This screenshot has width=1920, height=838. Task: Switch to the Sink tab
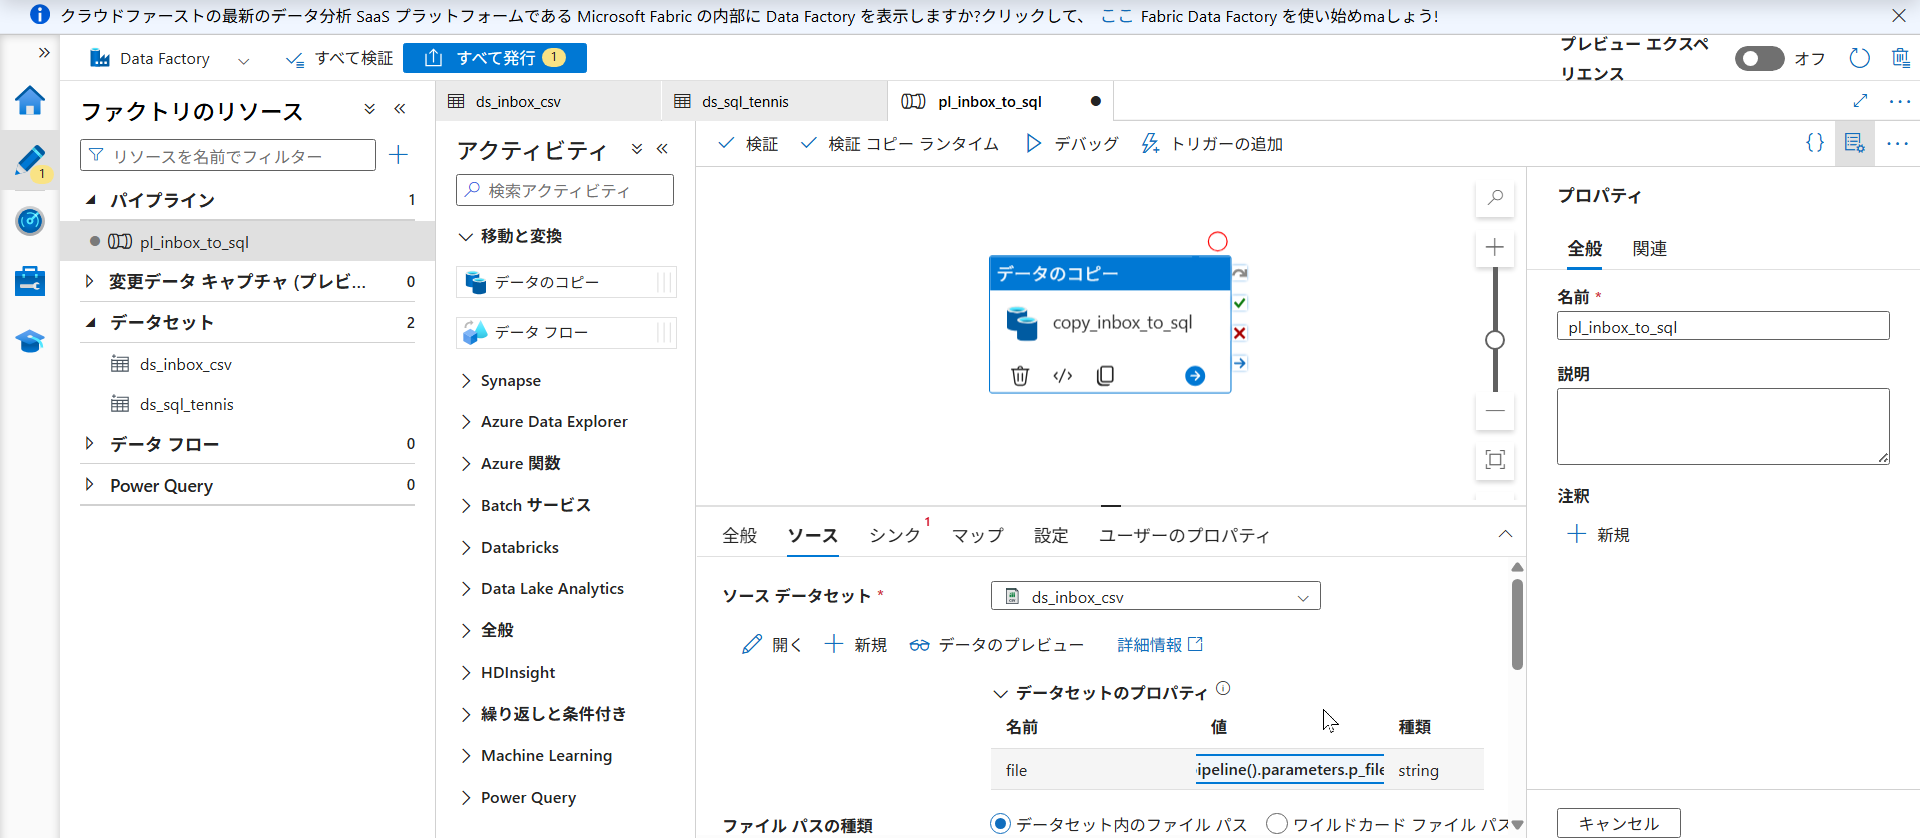pyautogui.click(x=894, y=536)
